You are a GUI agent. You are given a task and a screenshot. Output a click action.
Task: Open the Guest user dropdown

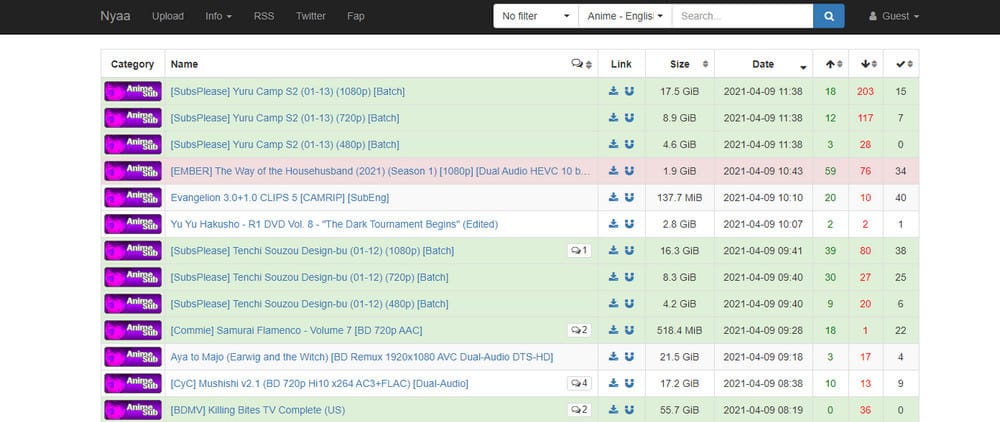[894, 16]
